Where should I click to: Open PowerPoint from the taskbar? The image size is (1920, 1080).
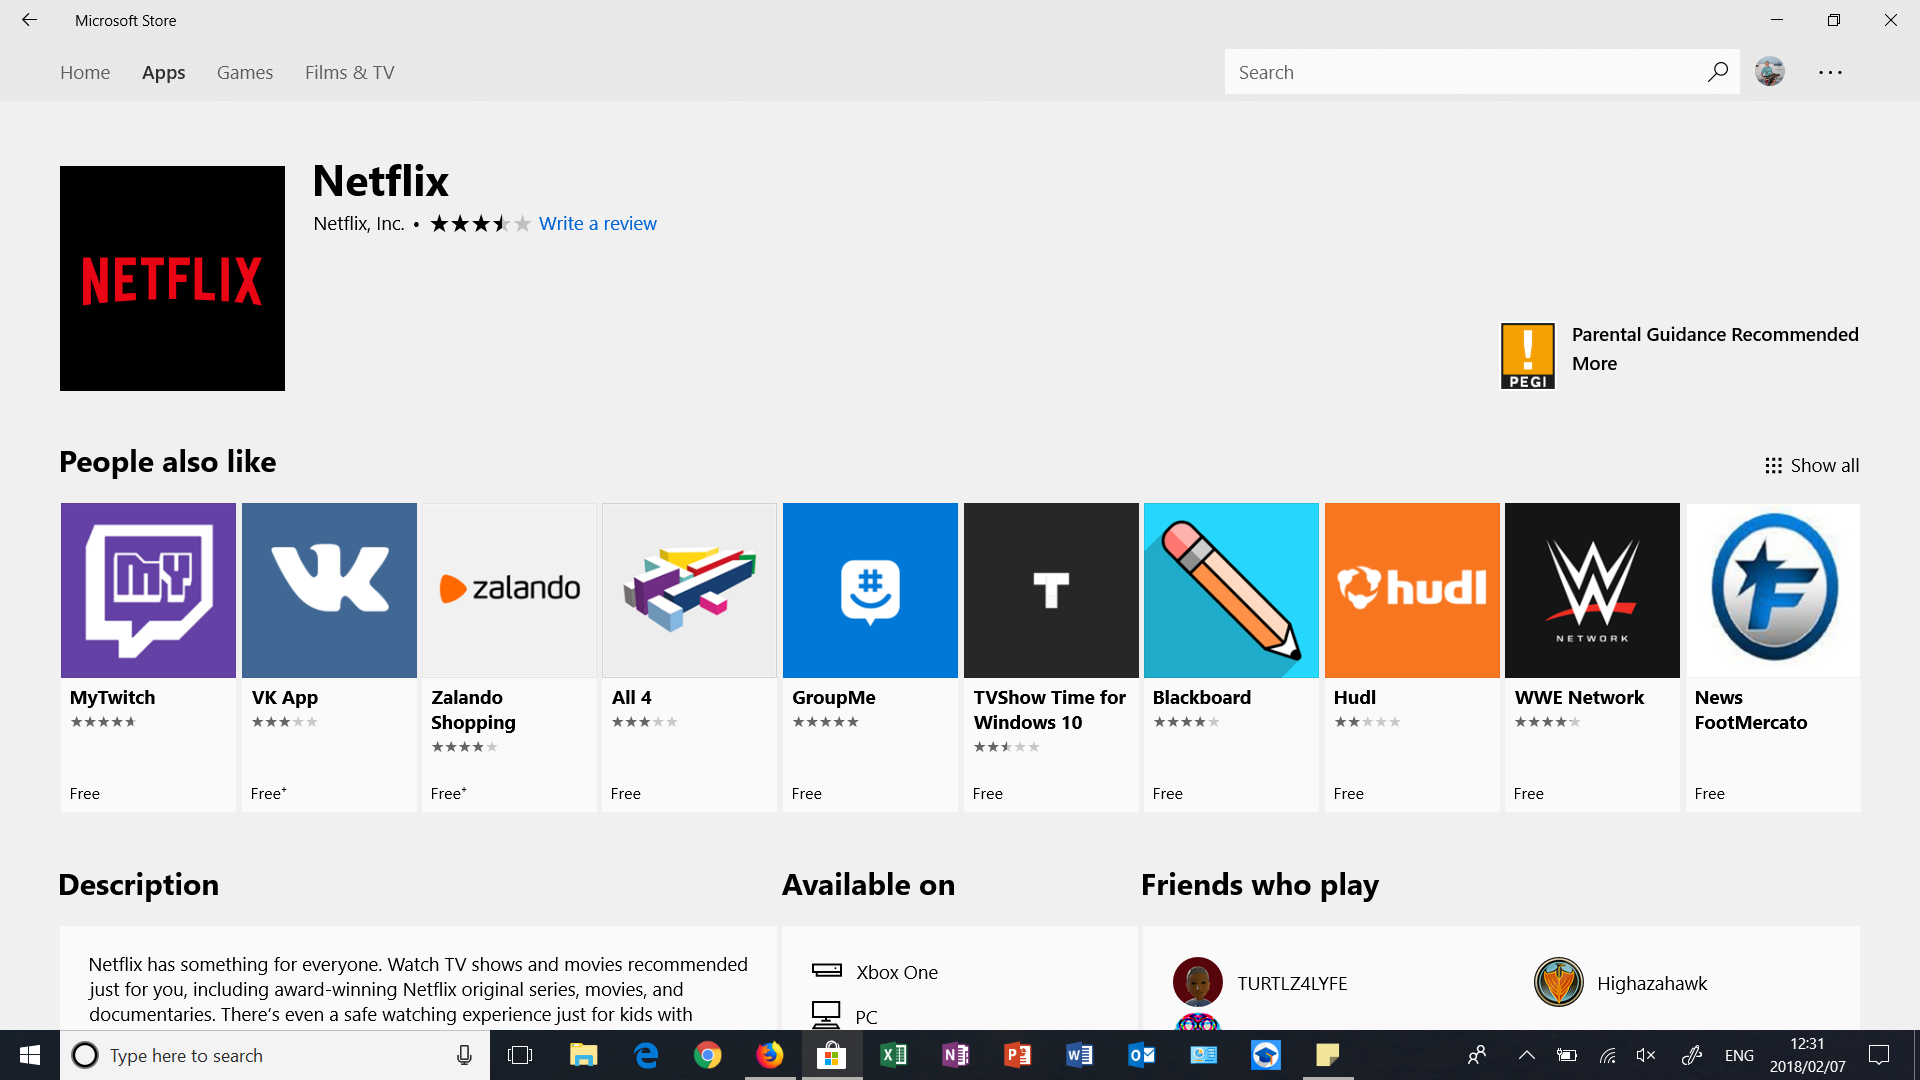click(x=1018, y=1055)
